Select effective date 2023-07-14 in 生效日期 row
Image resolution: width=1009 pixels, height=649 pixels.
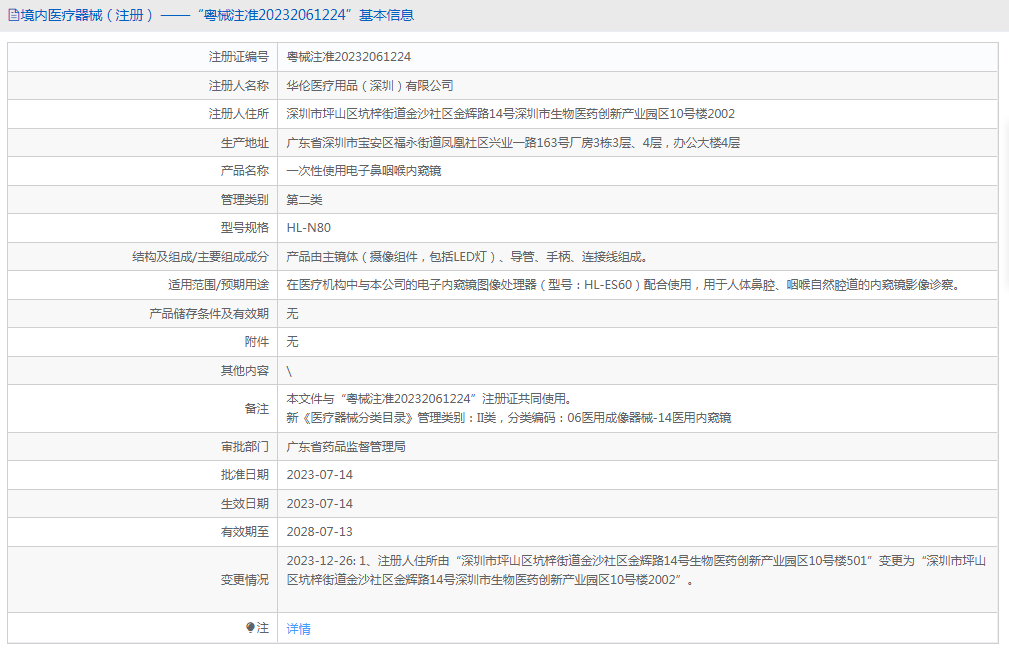coord(320,504)
